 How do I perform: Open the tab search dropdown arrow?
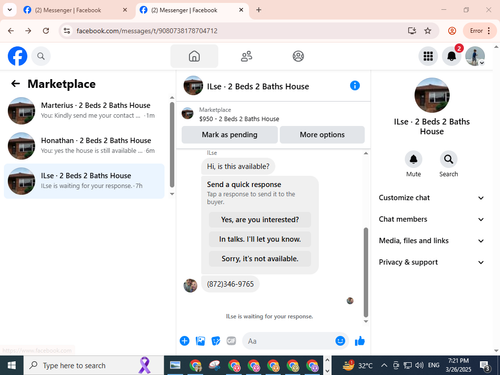click(x=10, y=10)
